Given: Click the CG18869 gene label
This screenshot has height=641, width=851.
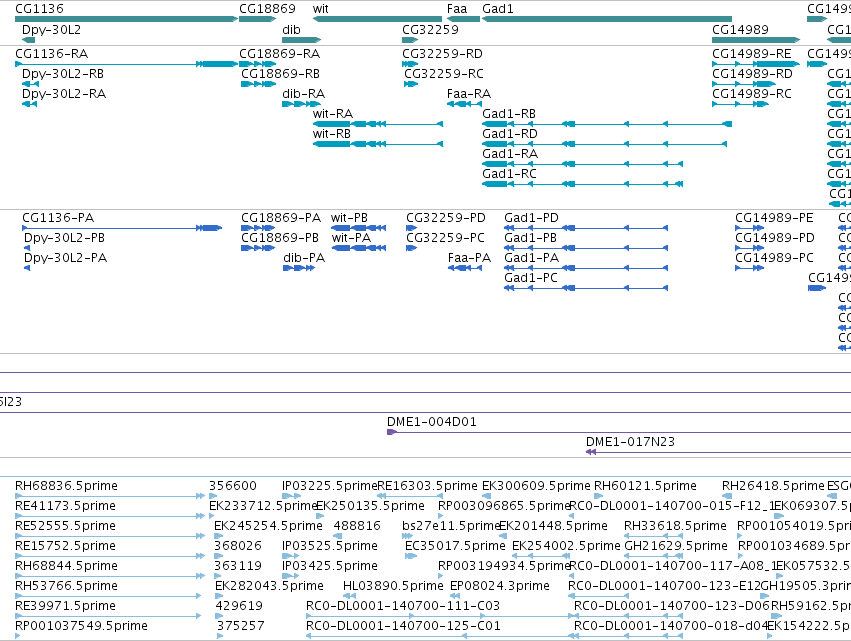Looking at the screenshot, I should [267, 9].
